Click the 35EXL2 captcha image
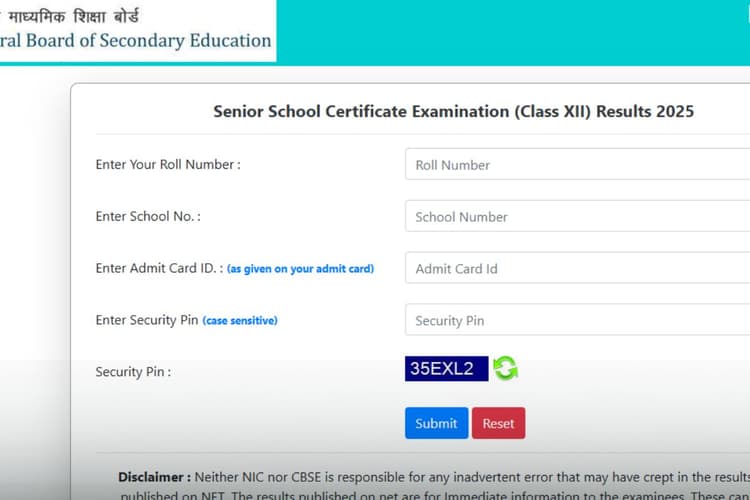Viewport: 750px width, 500px height. 446,369
